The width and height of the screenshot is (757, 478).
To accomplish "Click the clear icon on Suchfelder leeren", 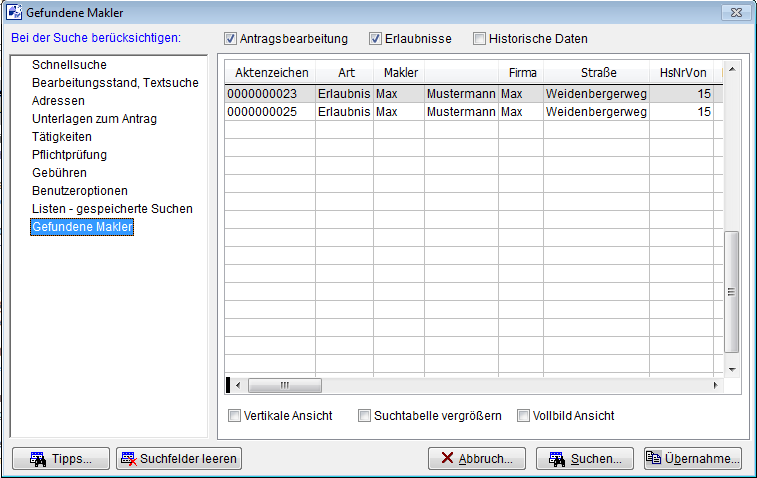I will 128,459.
